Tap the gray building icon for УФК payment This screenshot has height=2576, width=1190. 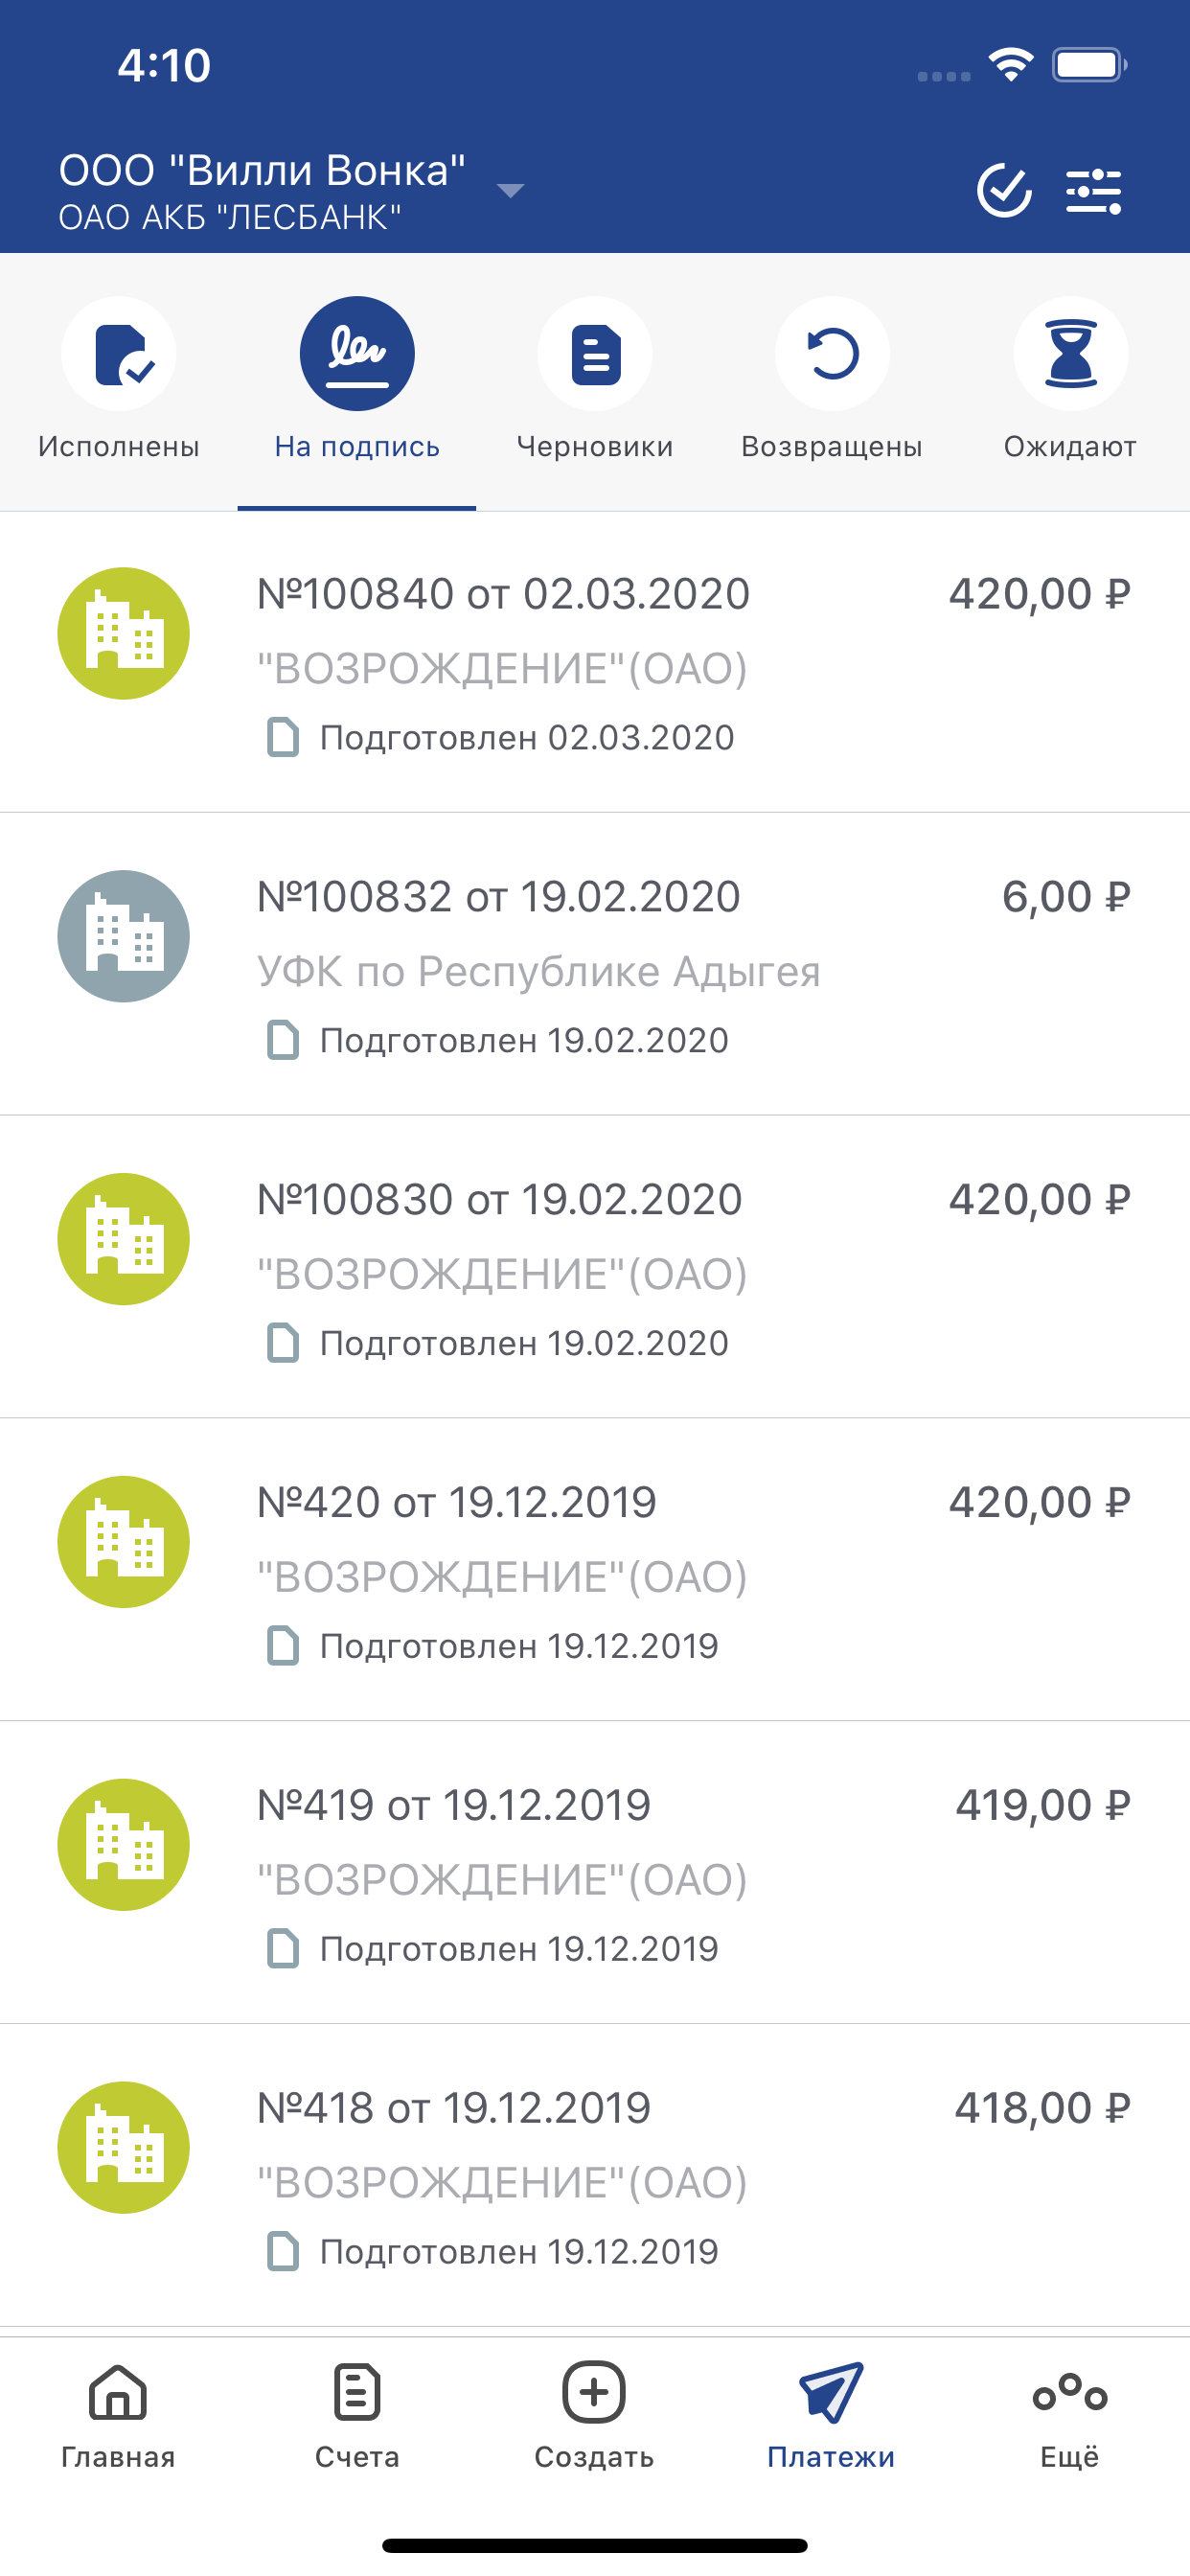[124, 936]
